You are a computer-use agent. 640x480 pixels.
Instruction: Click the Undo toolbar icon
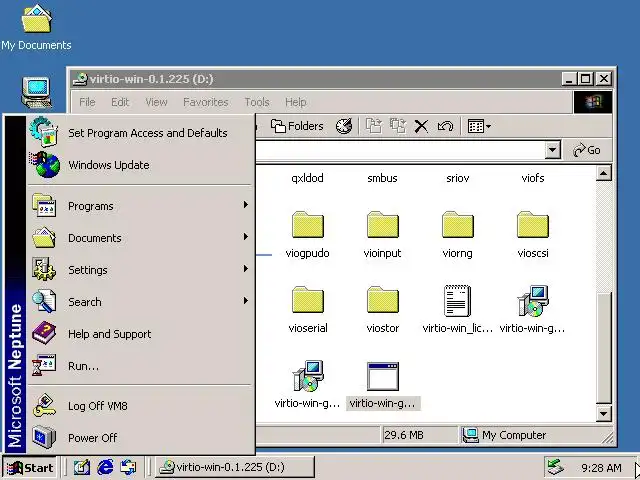(x=445, y=126)
